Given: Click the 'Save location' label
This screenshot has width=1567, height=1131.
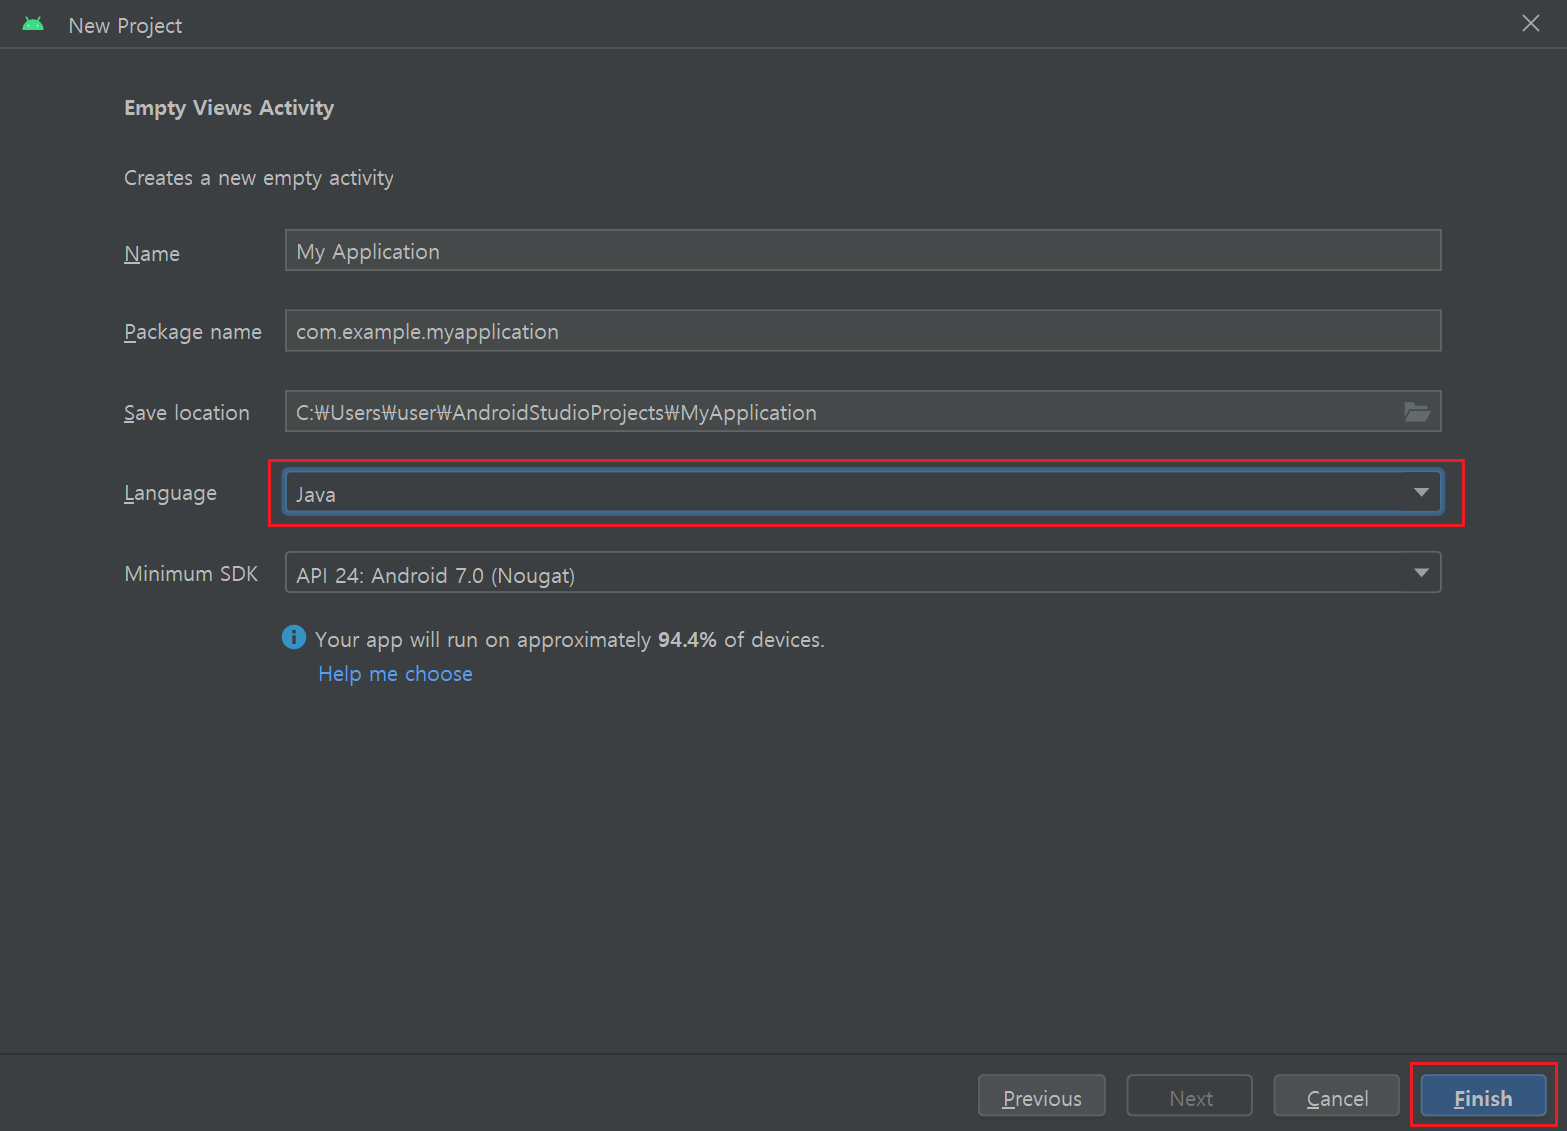Looking at the screenshot, I should pyautogui.click(x=187, y=413).
